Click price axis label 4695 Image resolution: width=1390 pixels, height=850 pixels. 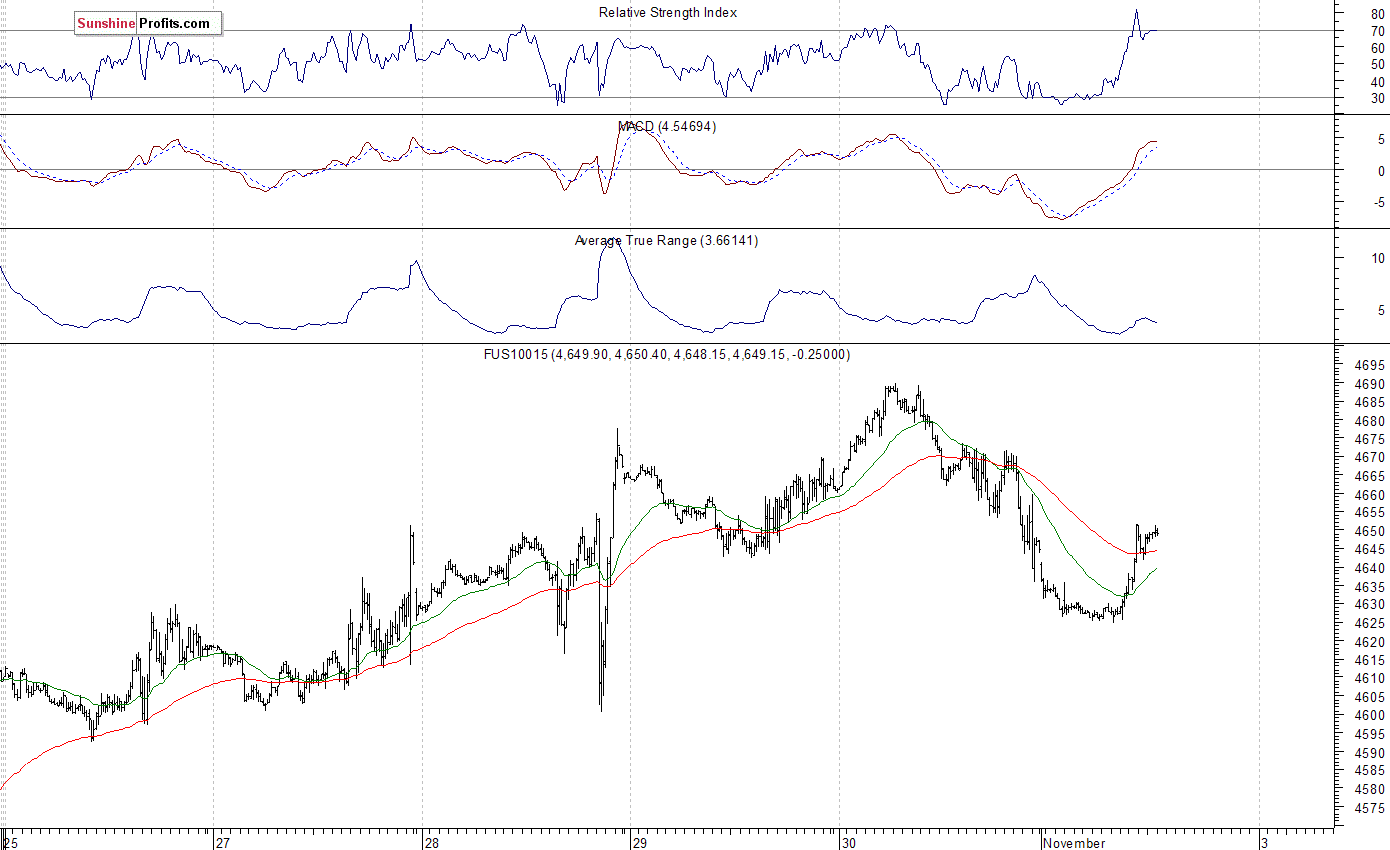click(1370, 366)
